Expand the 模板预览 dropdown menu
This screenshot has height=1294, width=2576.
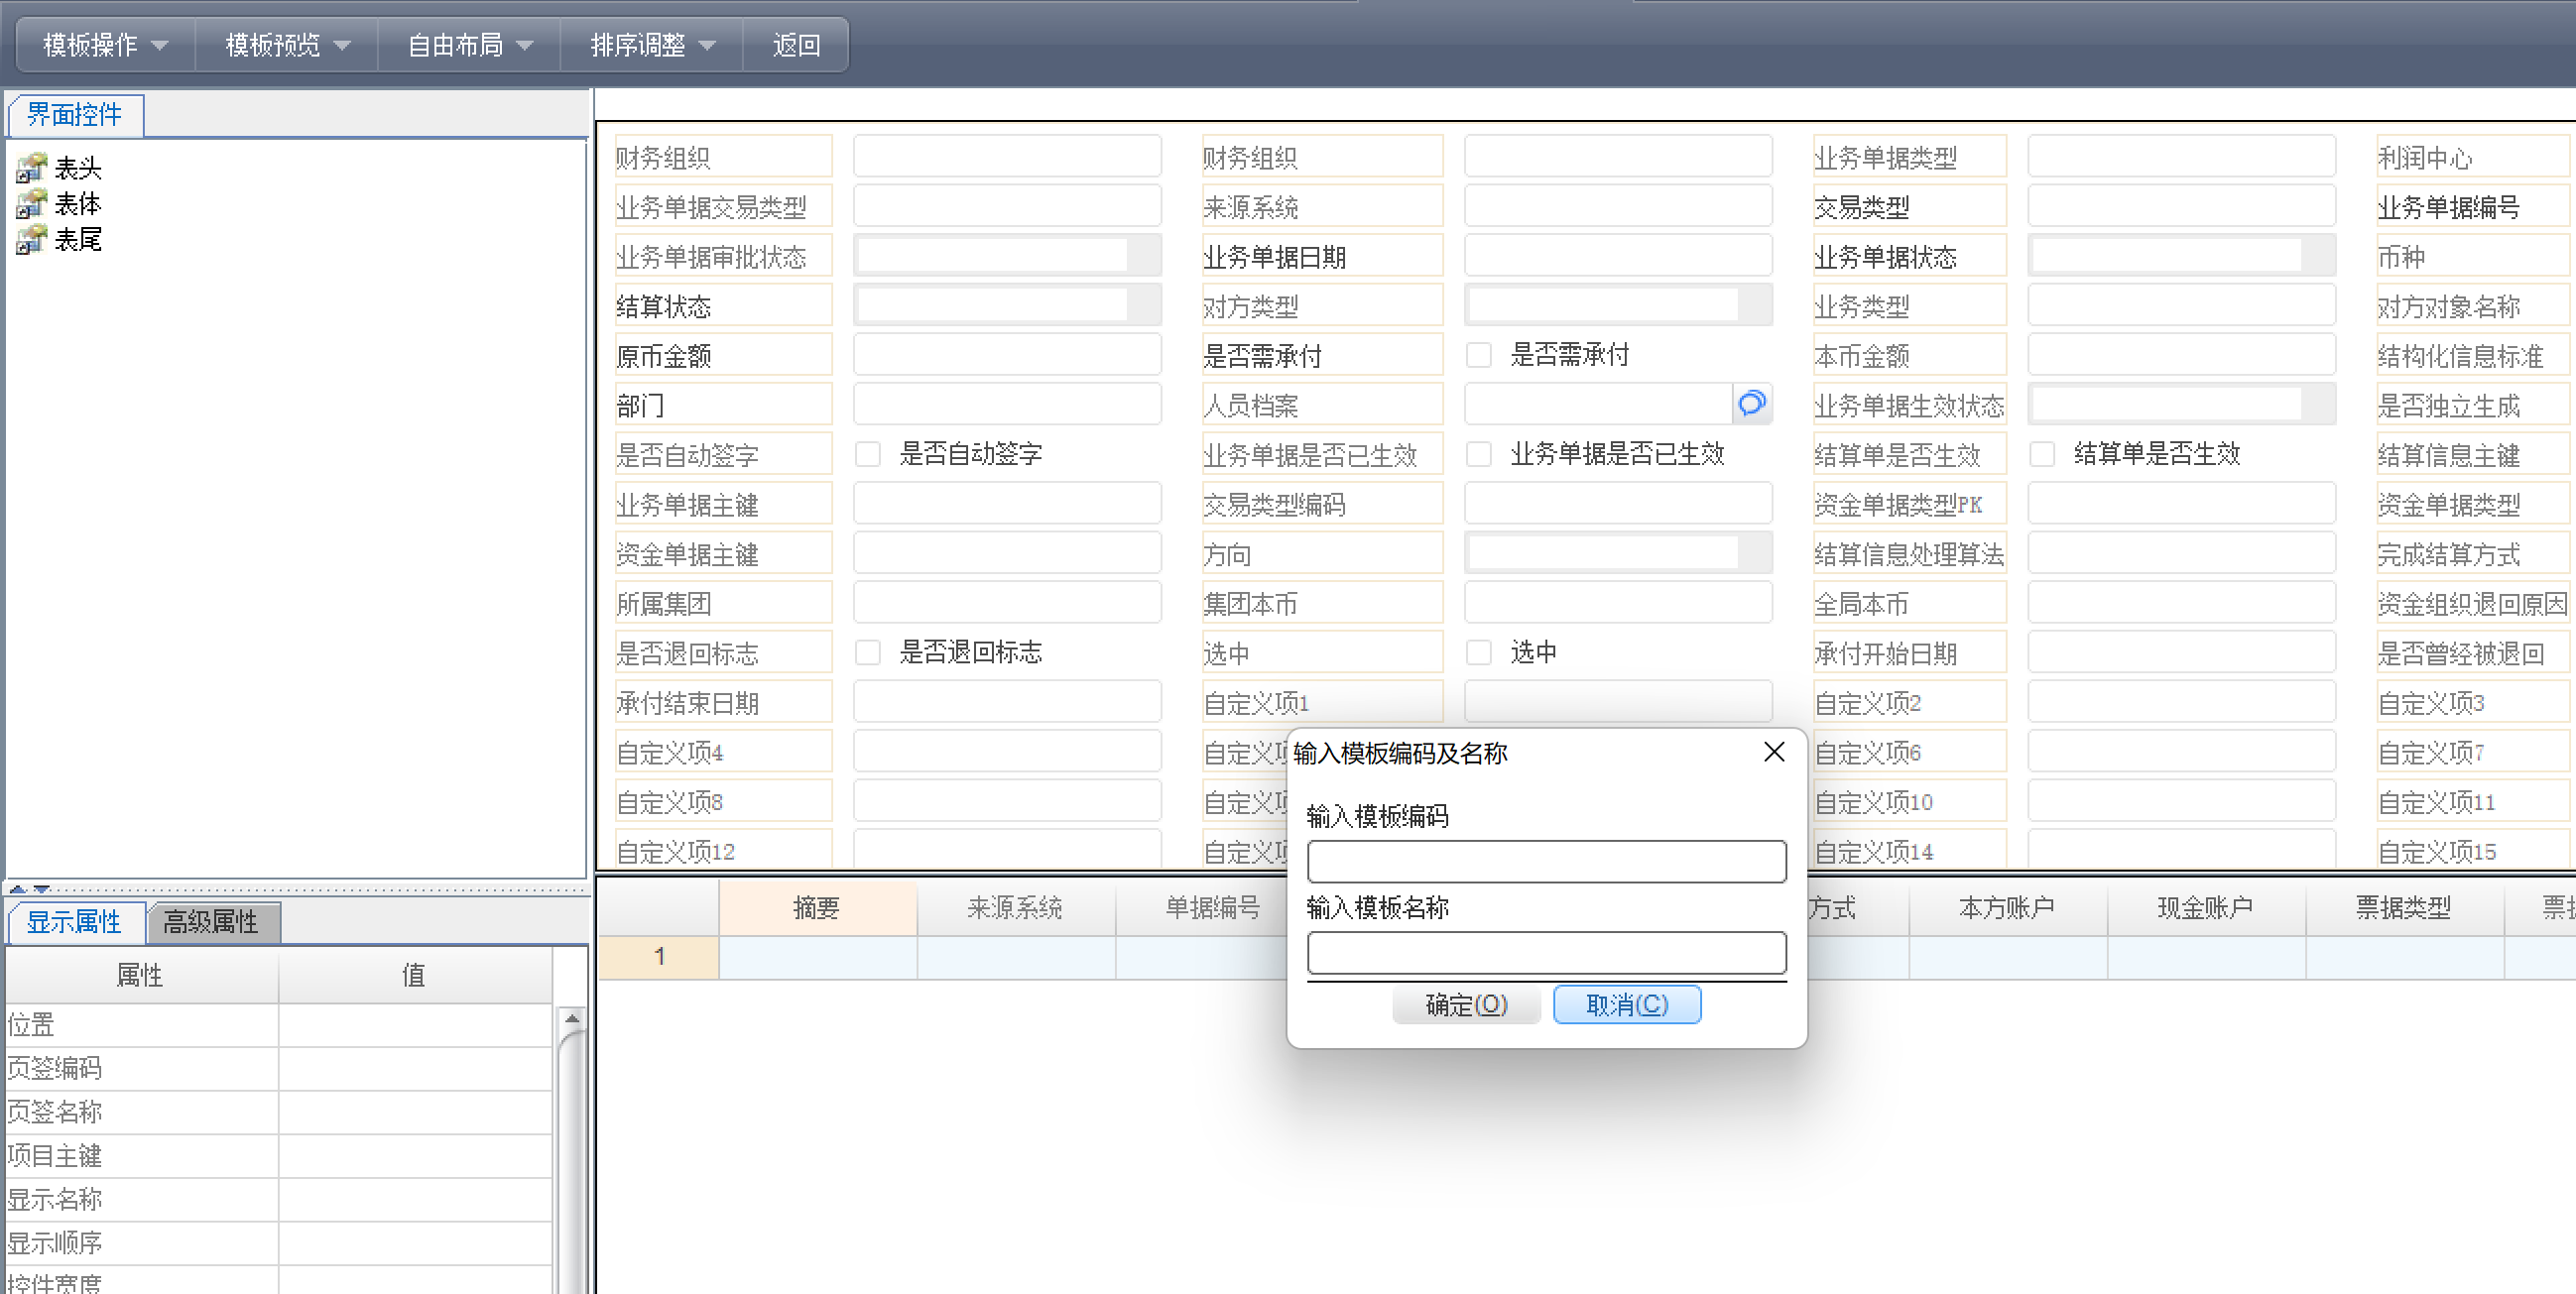pyautogui.click(x=287, y=45)
